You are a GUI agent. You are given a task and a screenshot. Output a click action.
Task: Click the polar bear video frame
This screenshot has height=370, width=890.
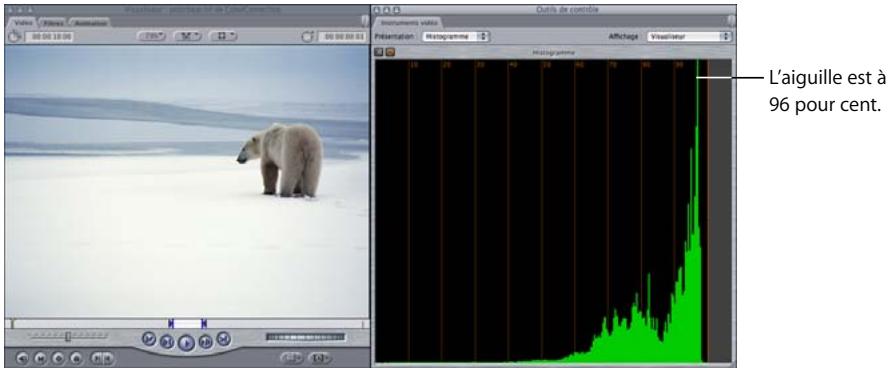pos(186,181)
